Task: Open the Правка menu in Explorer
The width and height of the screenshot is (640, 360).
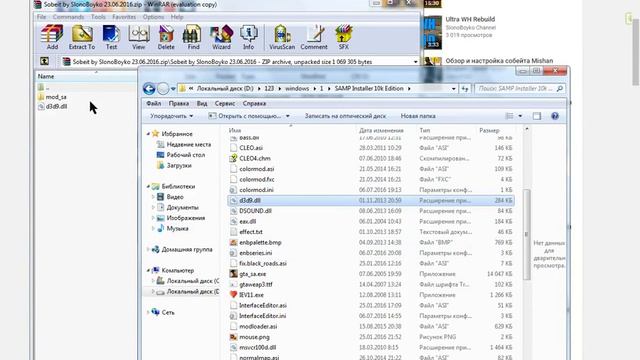Action: 179,104
